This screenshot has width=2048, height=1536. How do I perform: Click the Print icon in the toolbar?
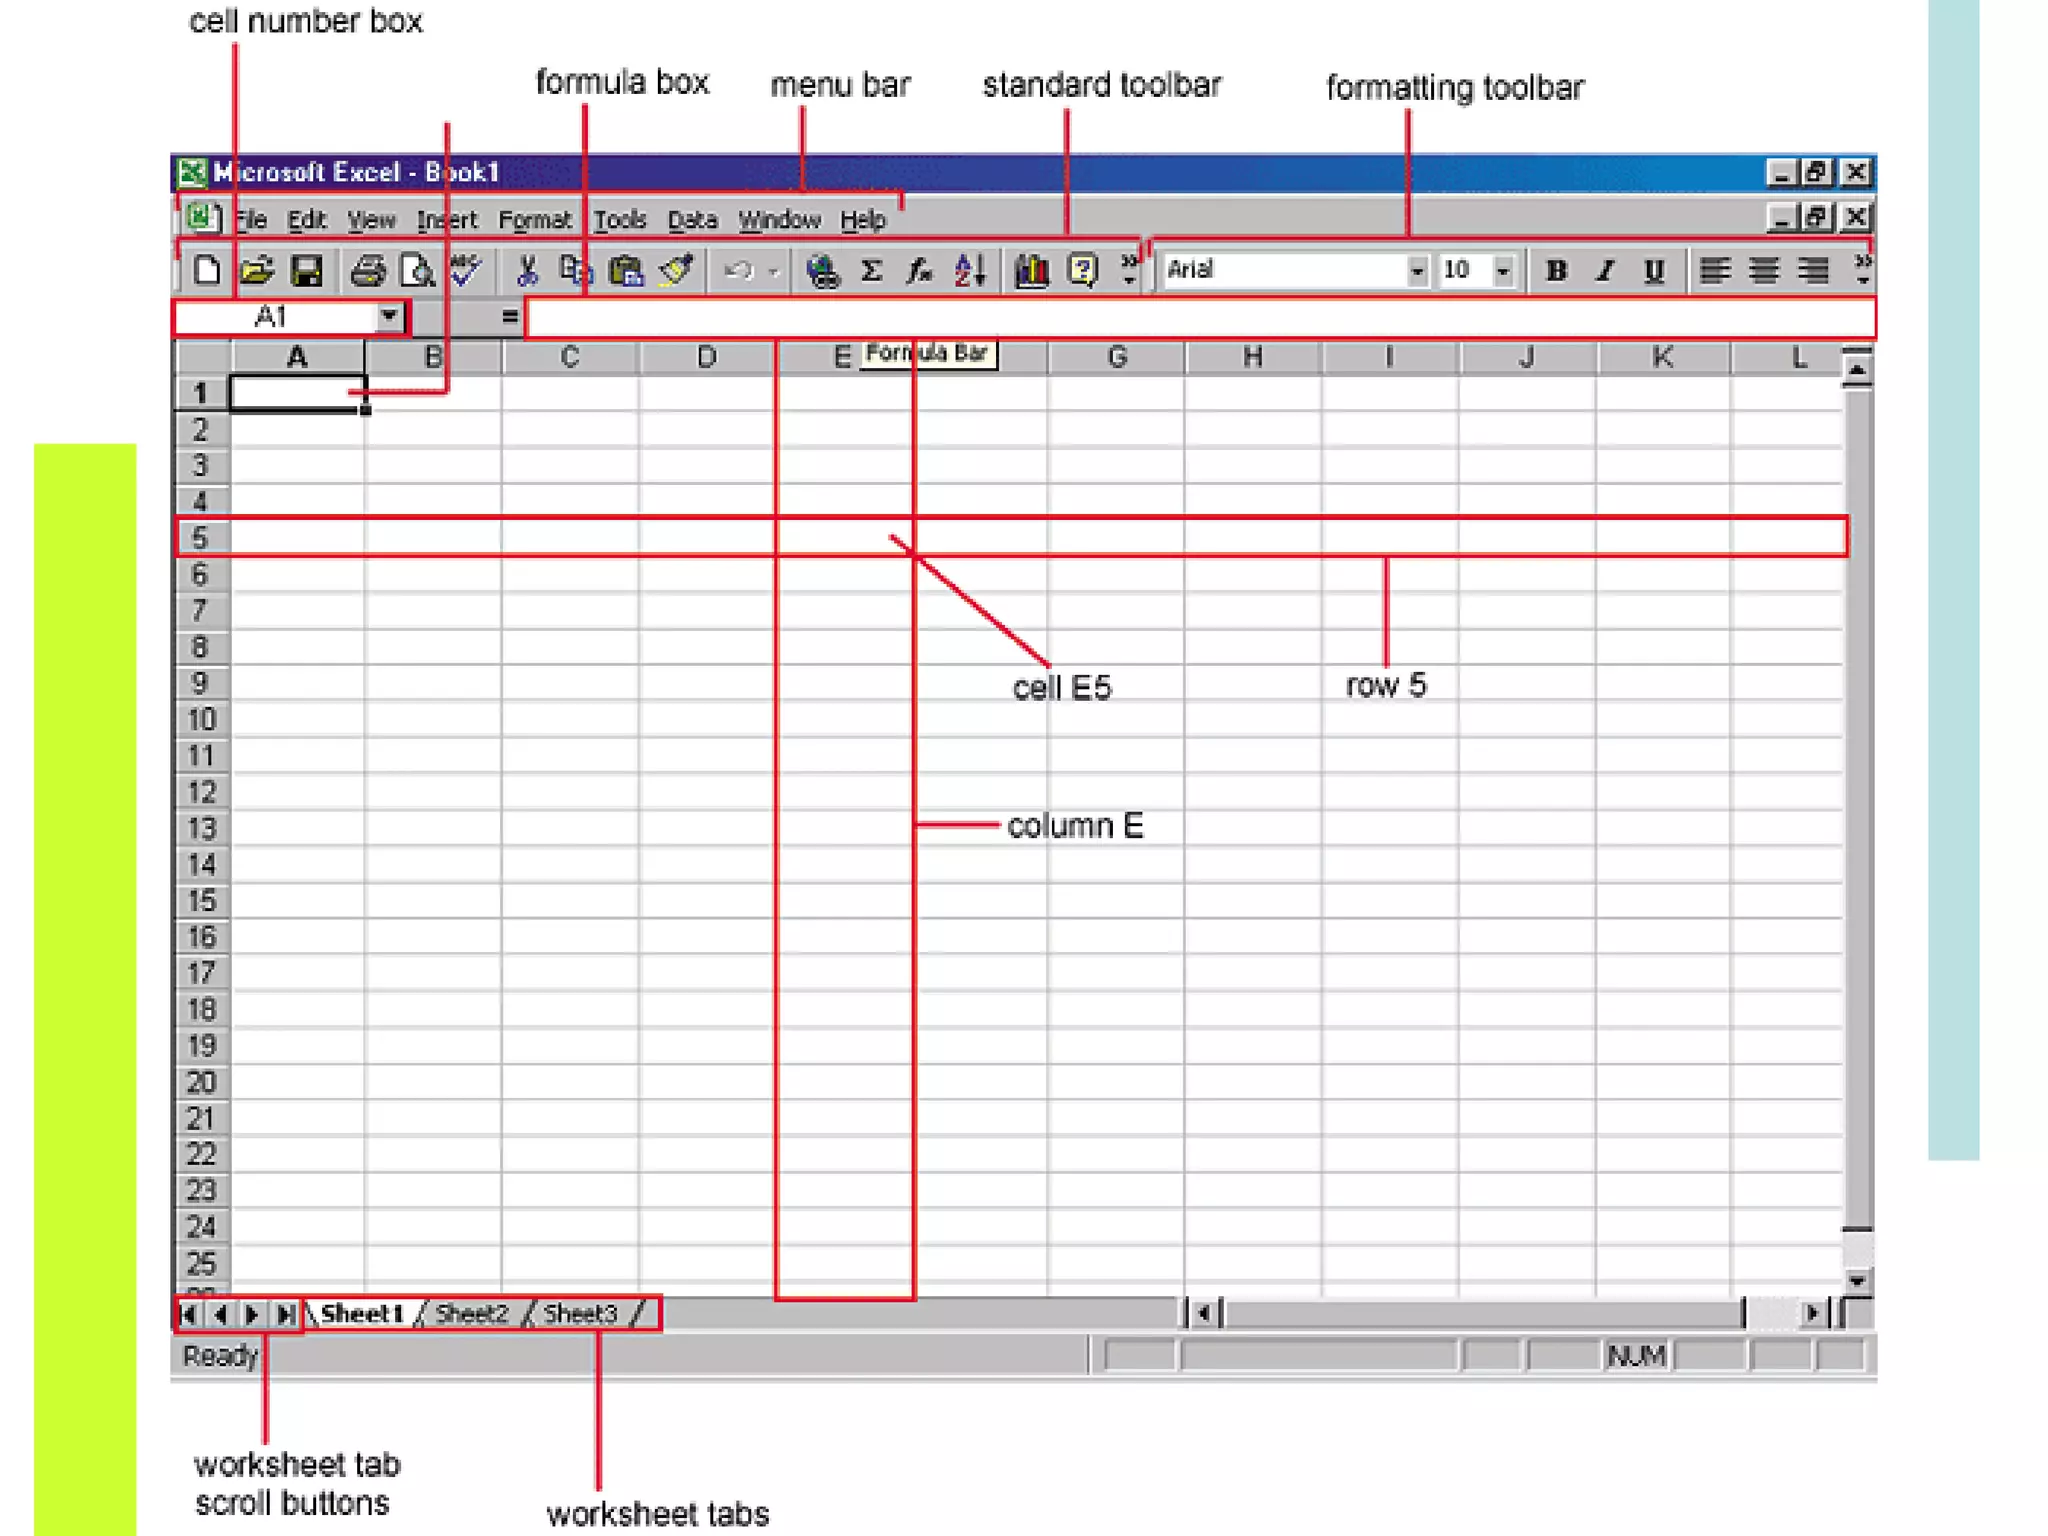click(x=367, y=270)
